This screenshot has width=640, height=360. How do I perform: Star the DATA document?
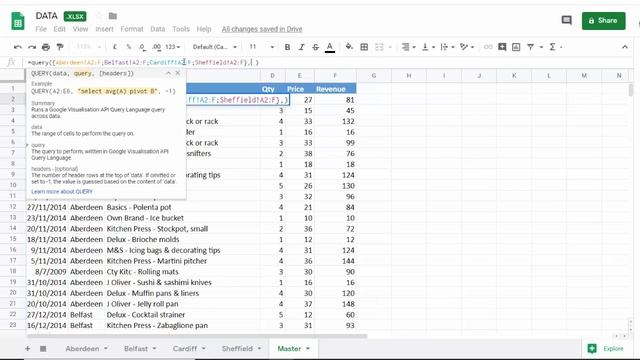click(99, 16)
